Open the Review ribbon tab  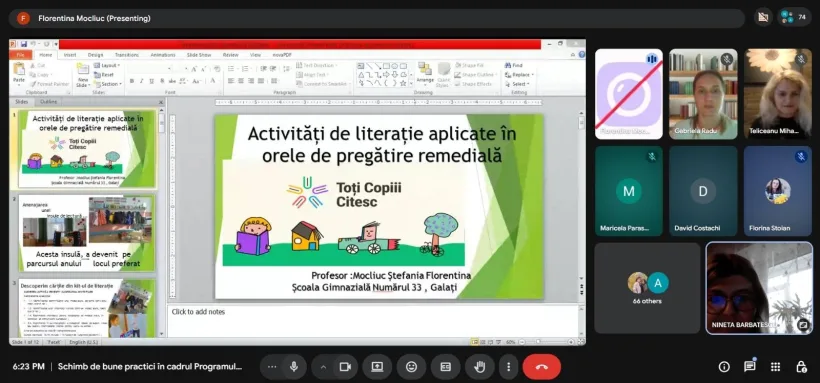[x=231, y=54]
